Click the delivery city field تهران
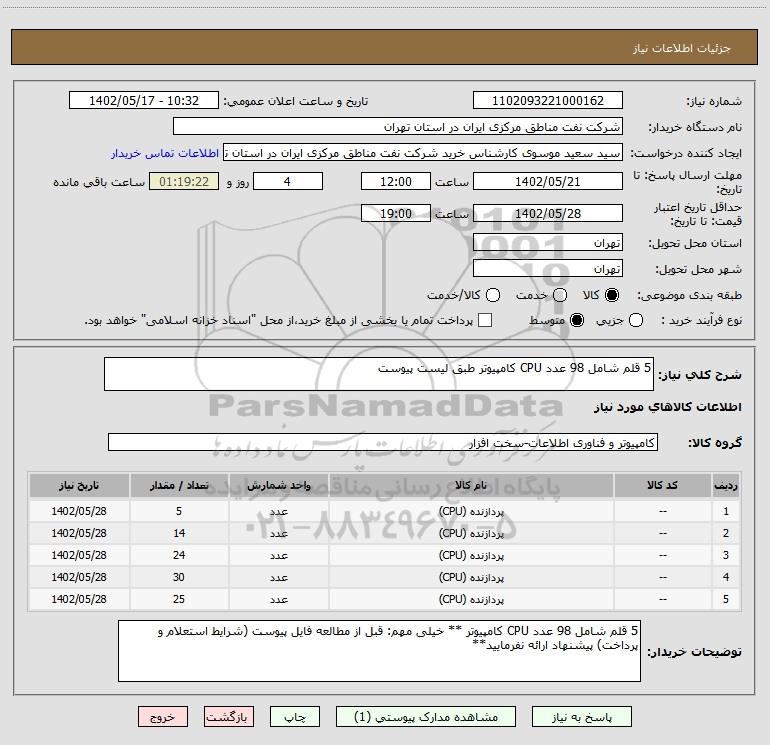The width and height of the screenshot is (770, 745). 548,269
